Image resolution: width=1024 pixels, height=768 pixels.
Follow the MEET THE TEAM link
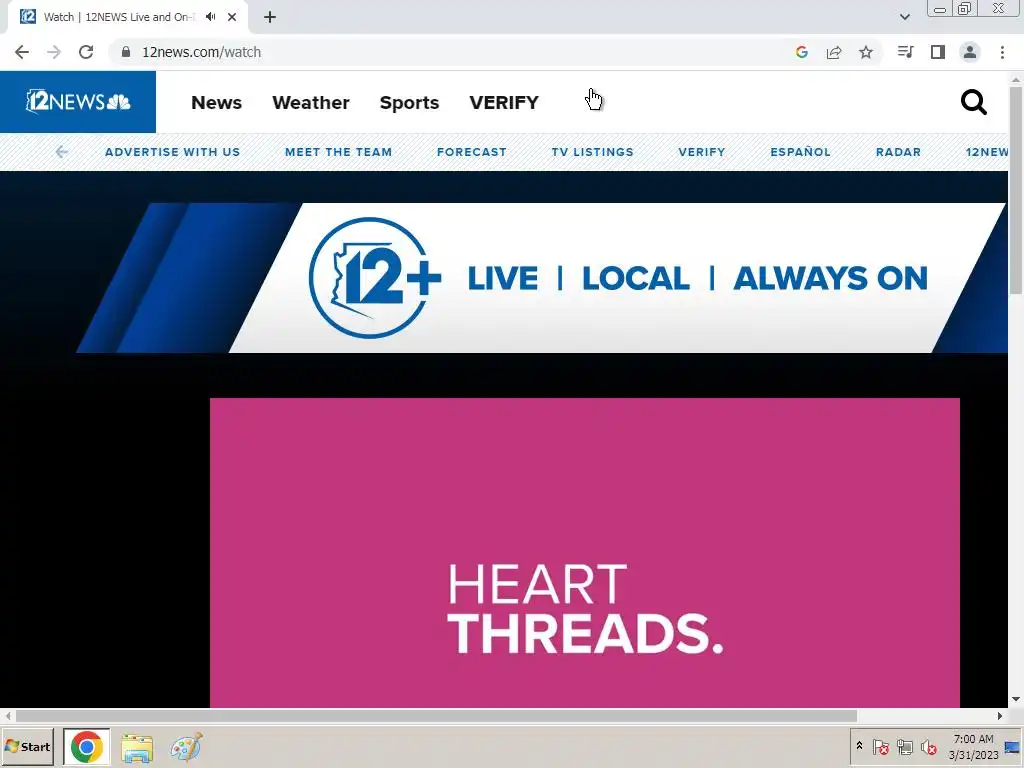[x=338, y=152]
